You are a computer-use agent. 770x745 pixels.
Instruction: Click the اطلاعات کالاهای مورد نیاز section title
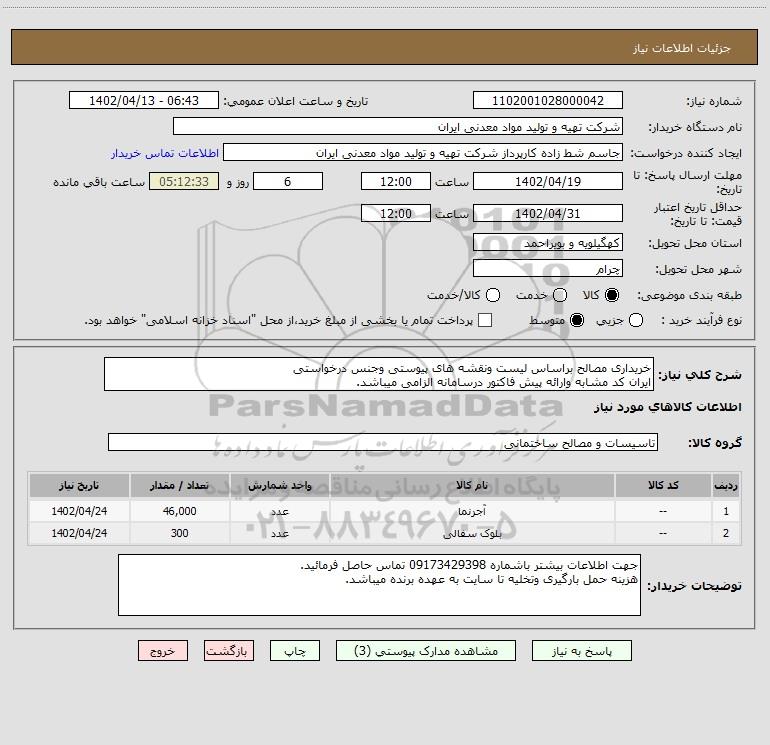[x=667, y=407]
